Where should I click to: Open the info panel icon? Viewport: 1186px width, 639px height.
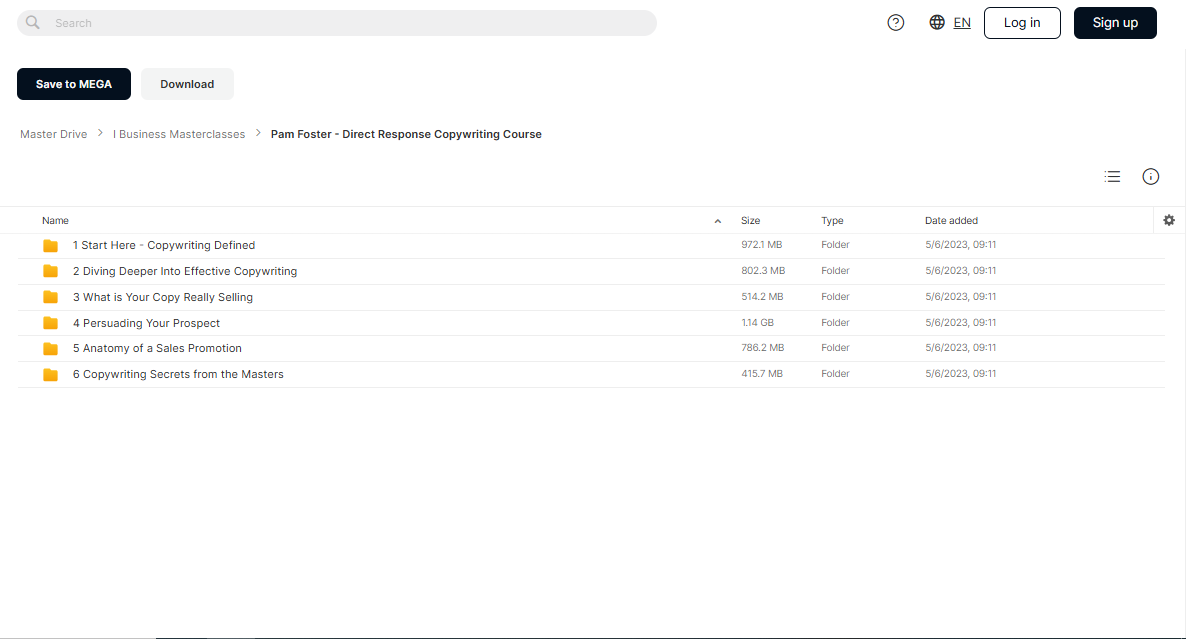click(1150, 176)
